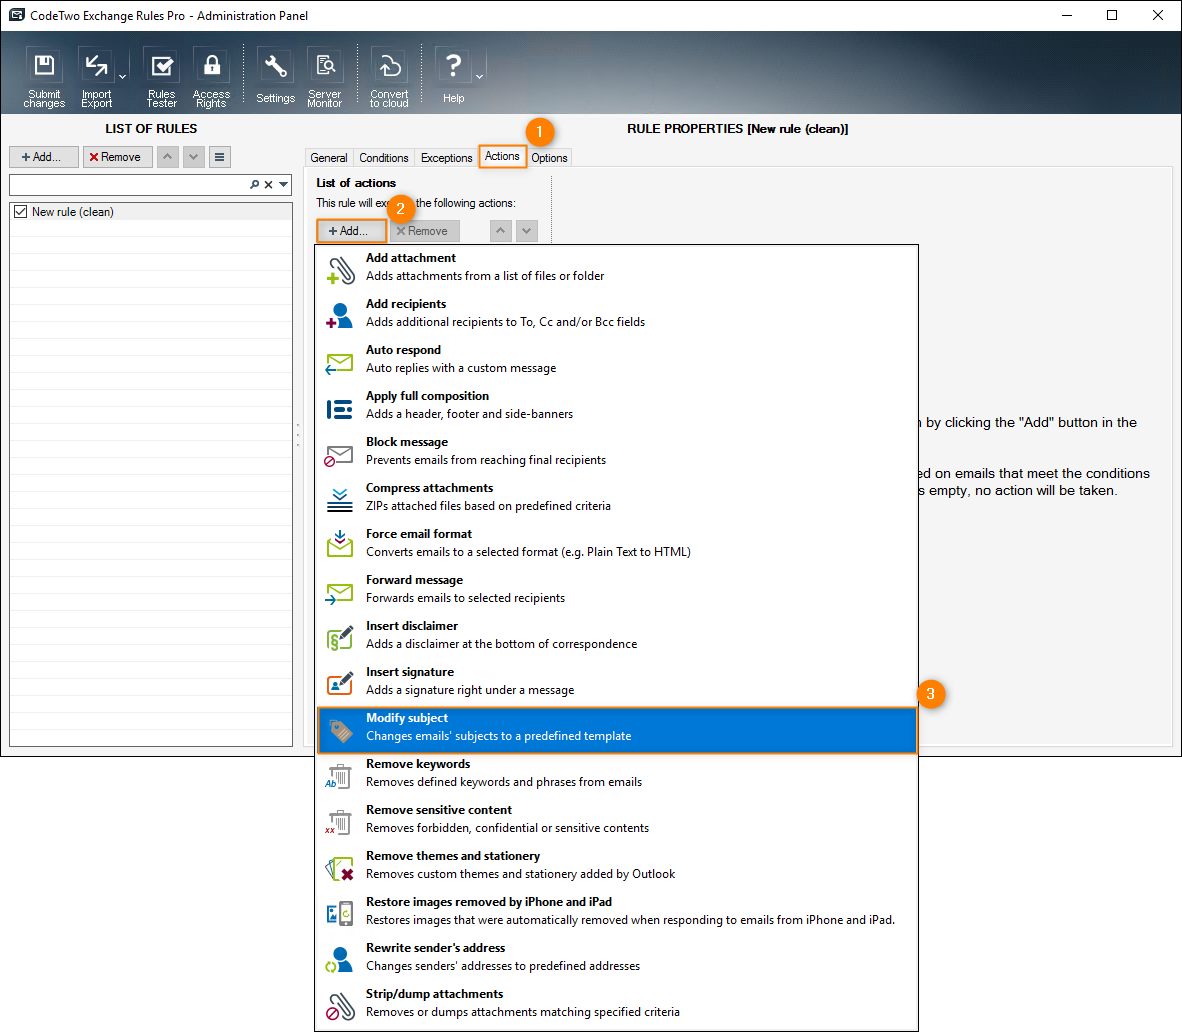Switch to the Exceptions tab
Viewport: 1182px width, 1032px height.
pyautogui.click(x=446, y=158)
